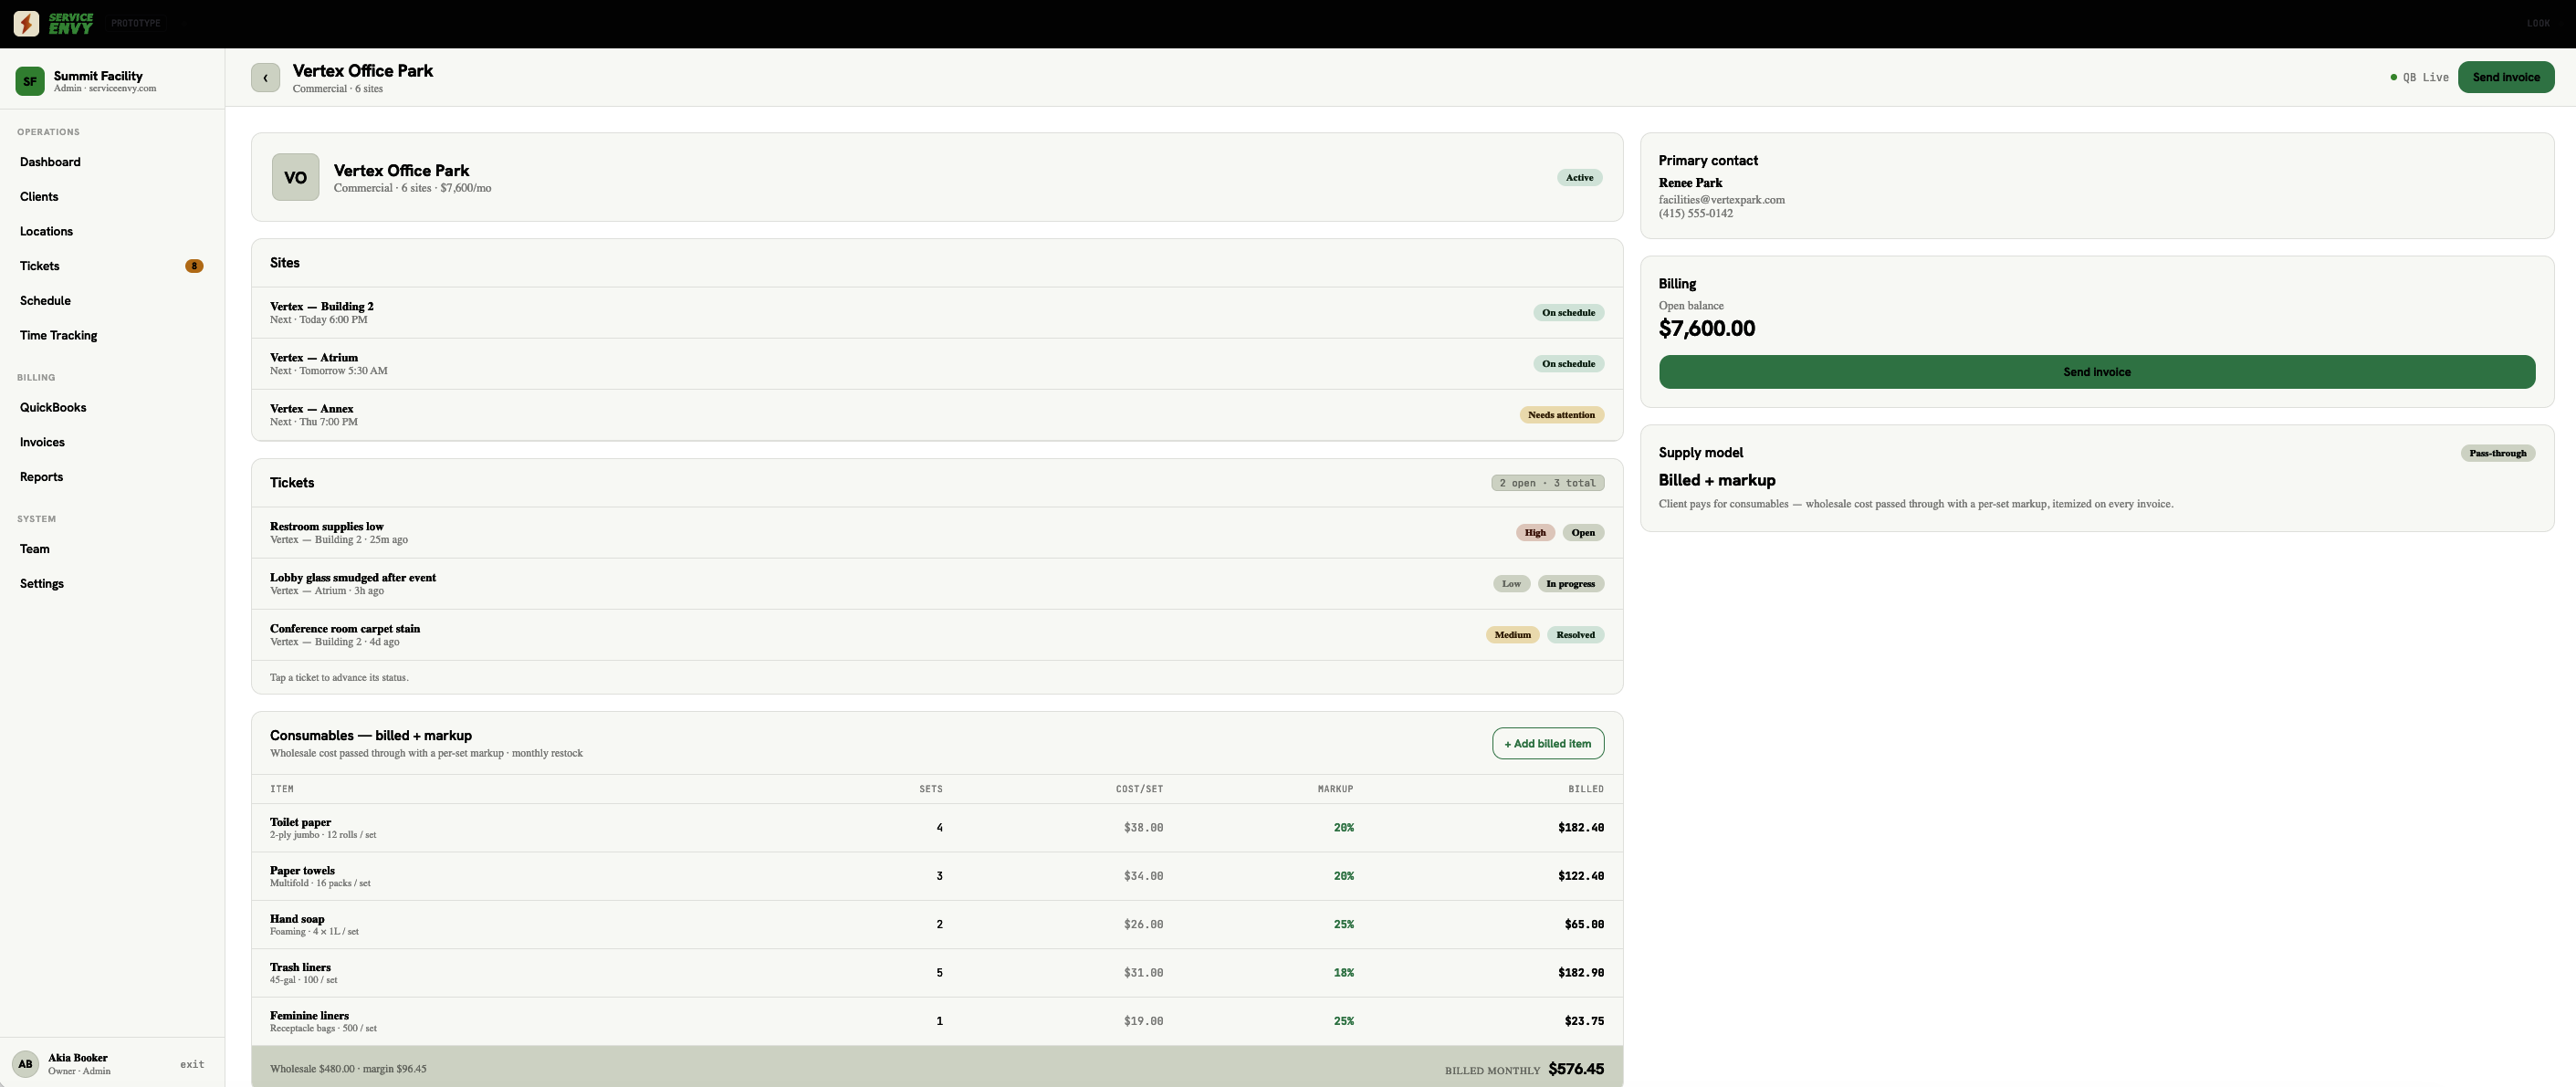Click the (415) 555-0142 phone number
The image size is (2576, 1087).
click(x=1695, y=214)
